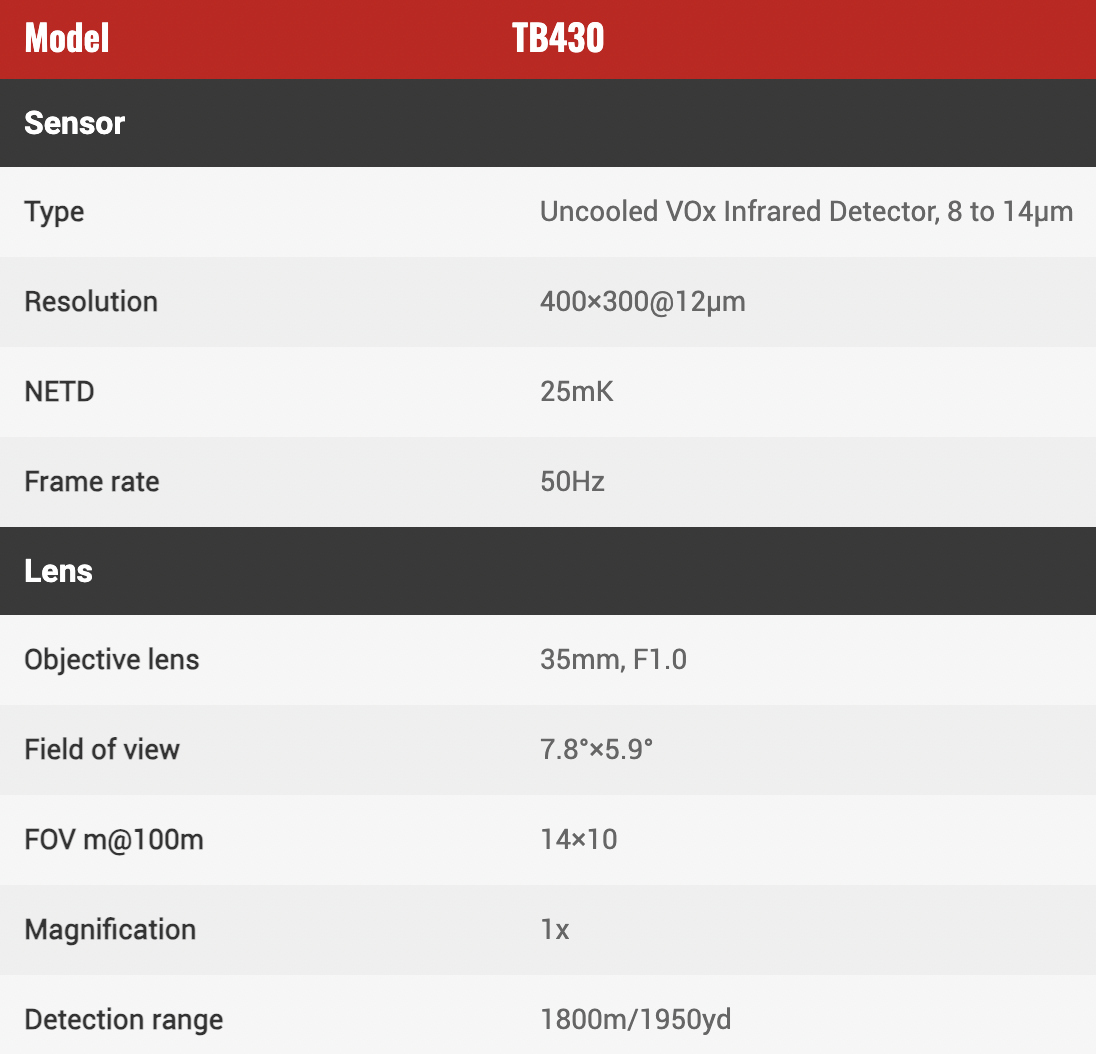
Task: Select the Field of view label
Action: pyautogui.click(x=102, y=749)
